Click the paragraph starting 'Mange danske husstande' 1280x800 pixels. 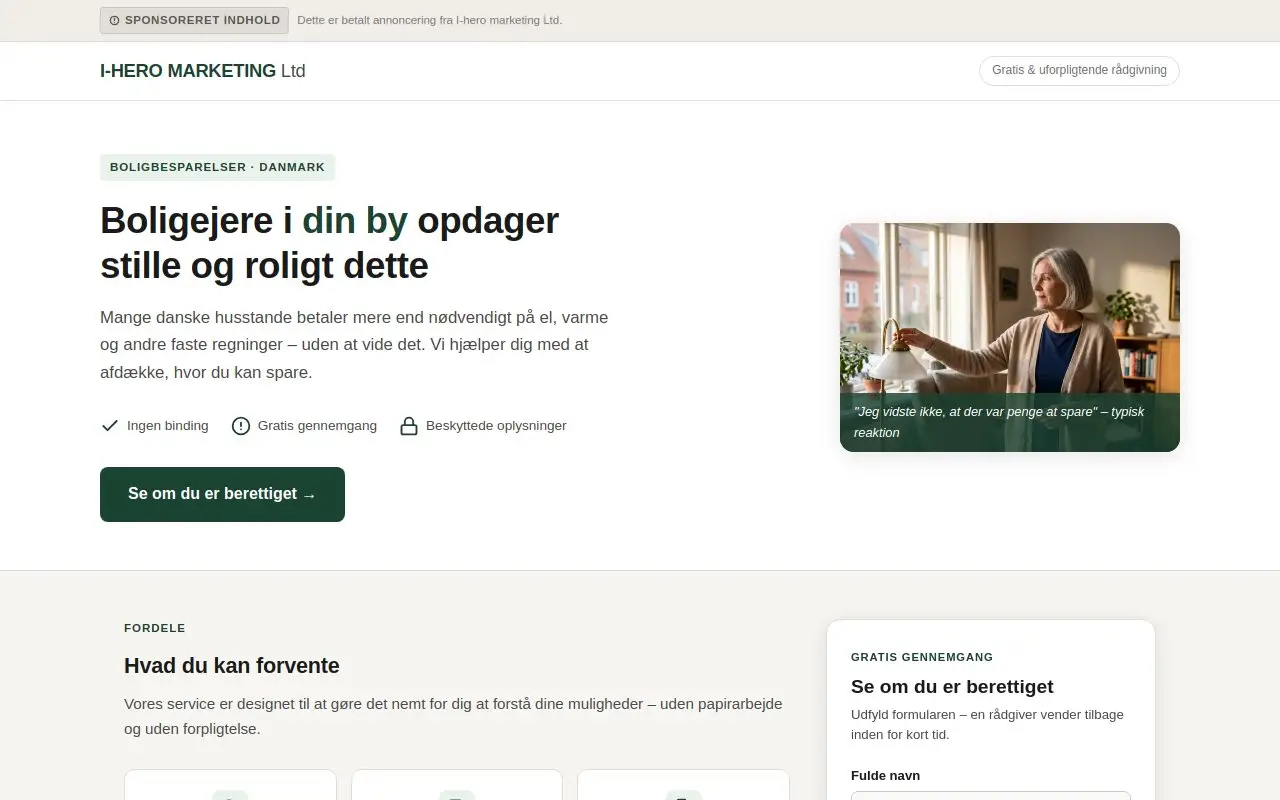354,345
